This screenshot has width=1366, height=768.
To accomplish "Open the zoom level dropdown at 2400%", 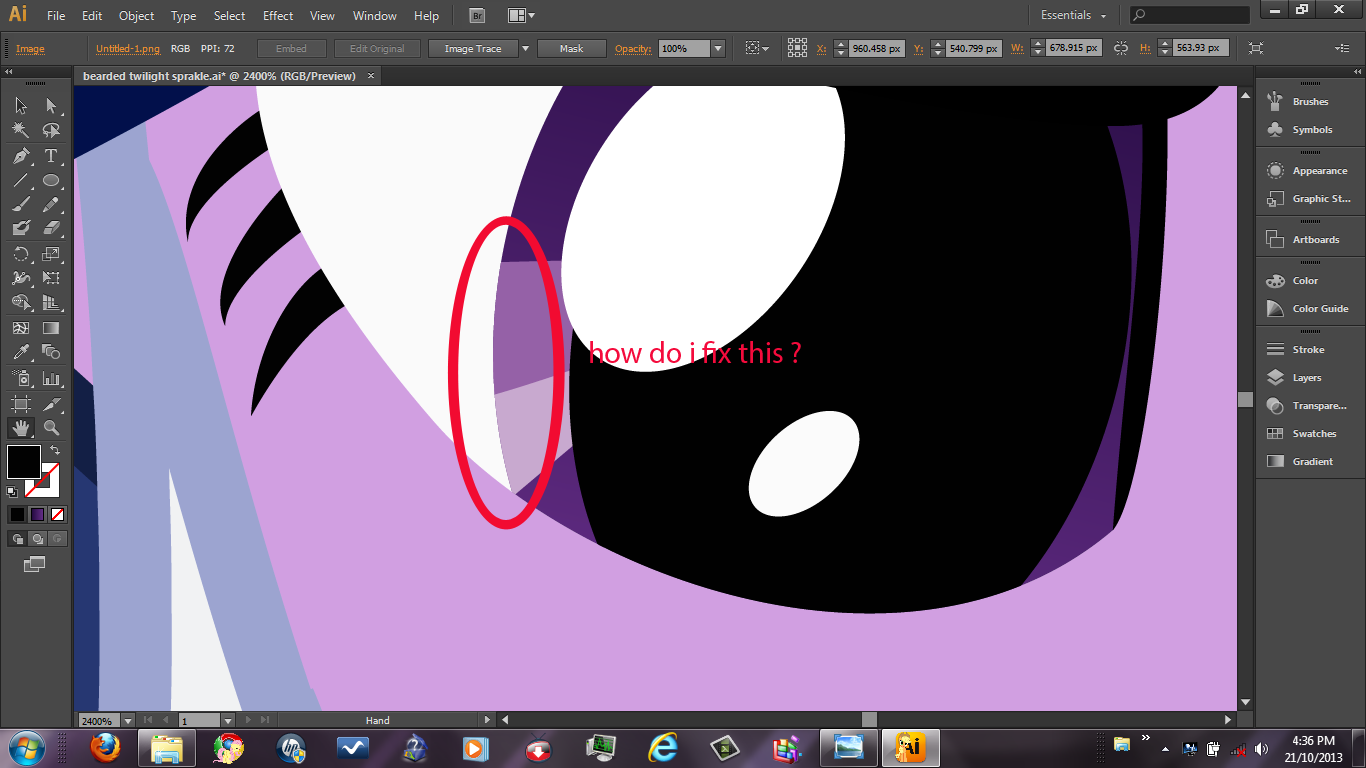I will (129, 720).
